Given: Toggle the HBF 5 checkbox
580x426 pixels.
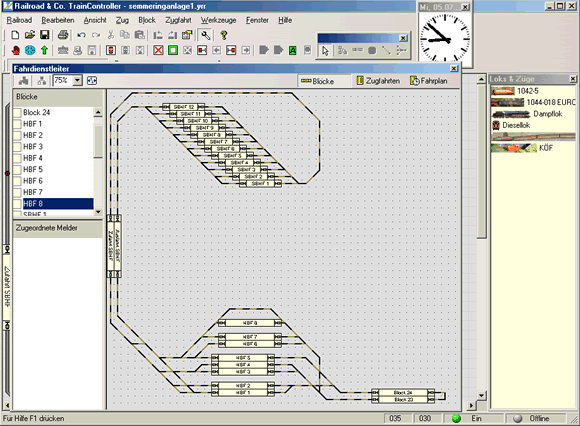Looking at the screenshot, I should click(x=17, y=170).
